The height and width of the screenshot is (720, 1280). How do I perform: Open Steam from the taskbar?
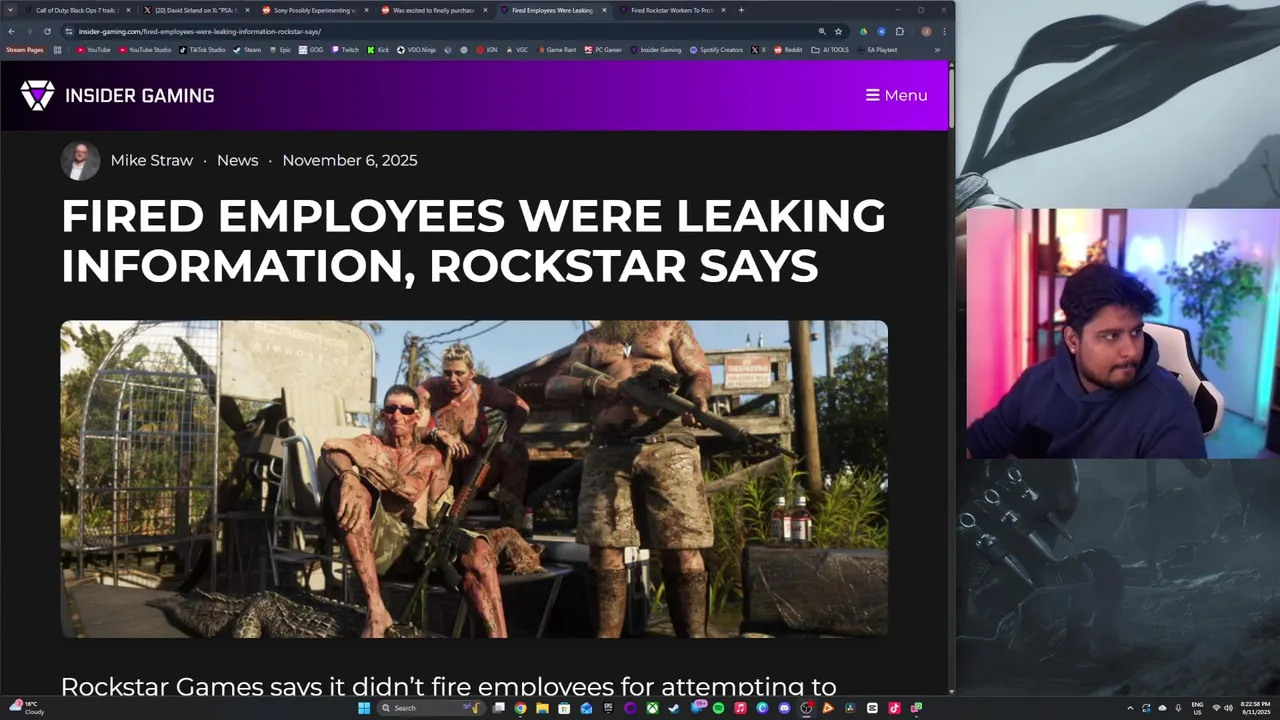(673, 708)
